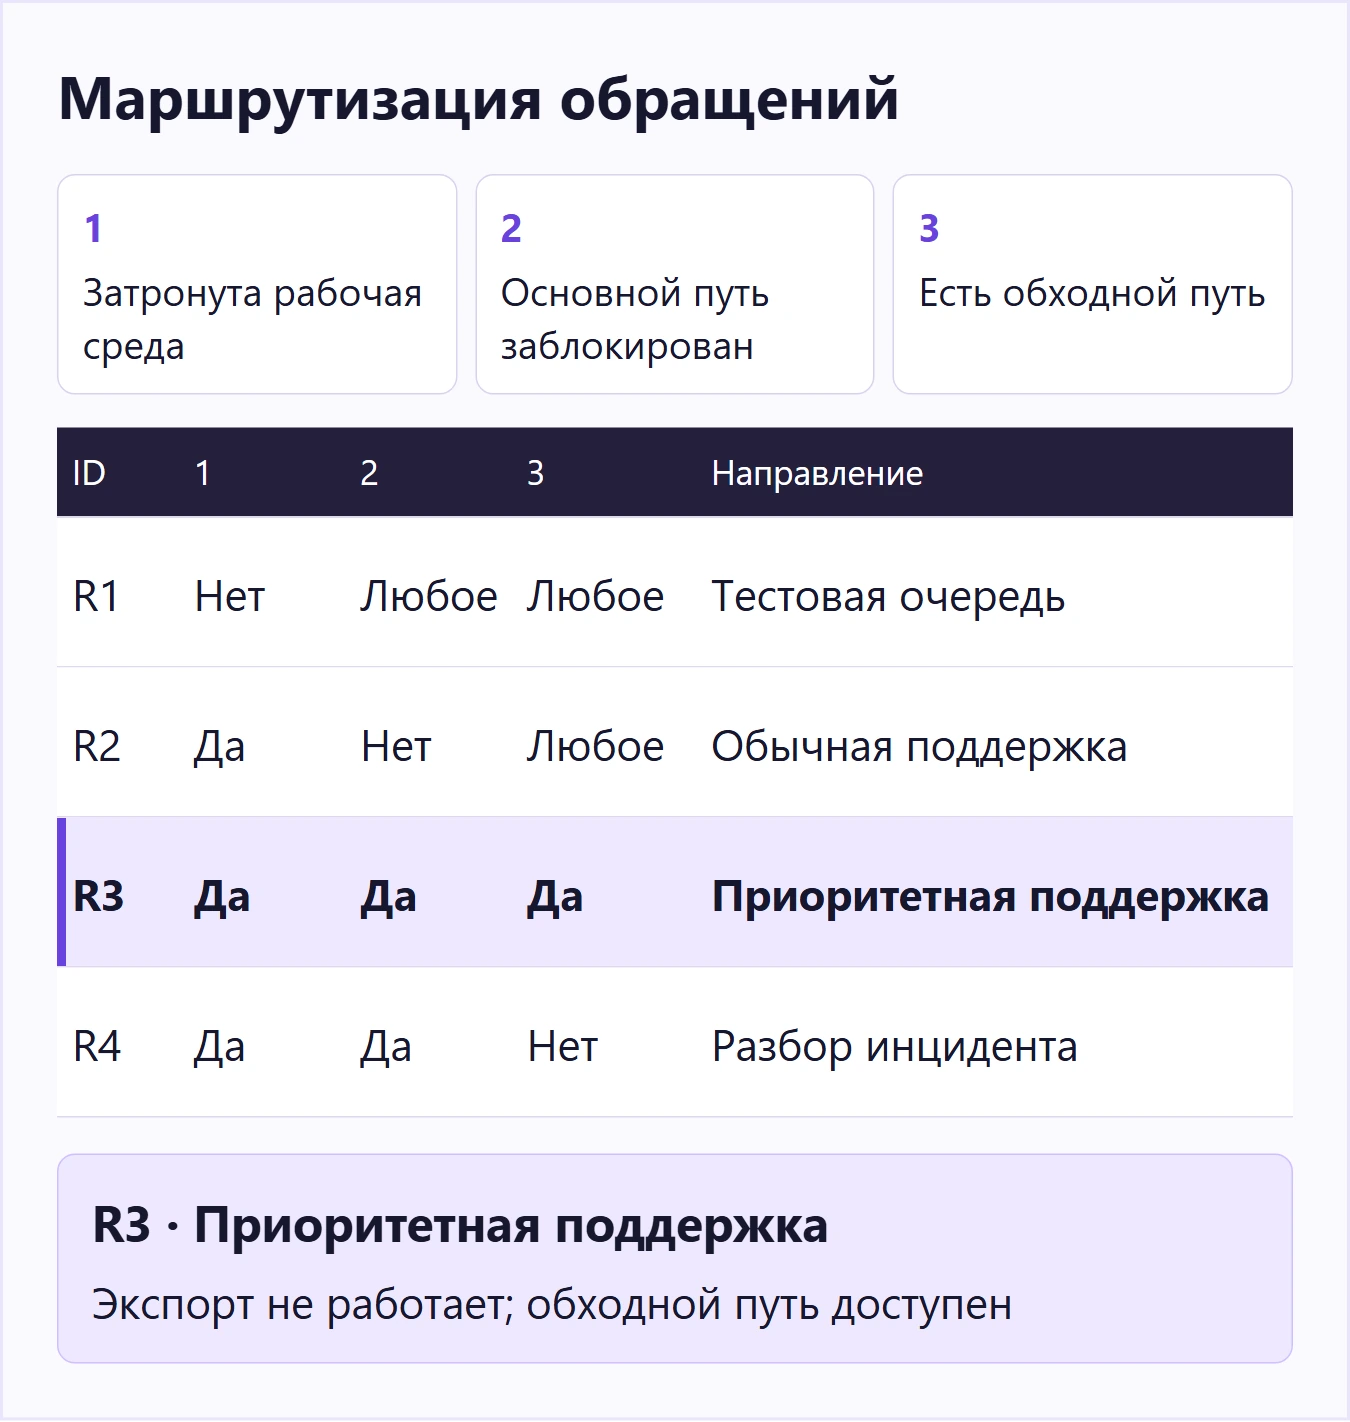Image resolution: width=1350 pixels, height=1422 pixels.
Task: Select condition card 'Основной путь заблокирован'
Action: (675, 285)
